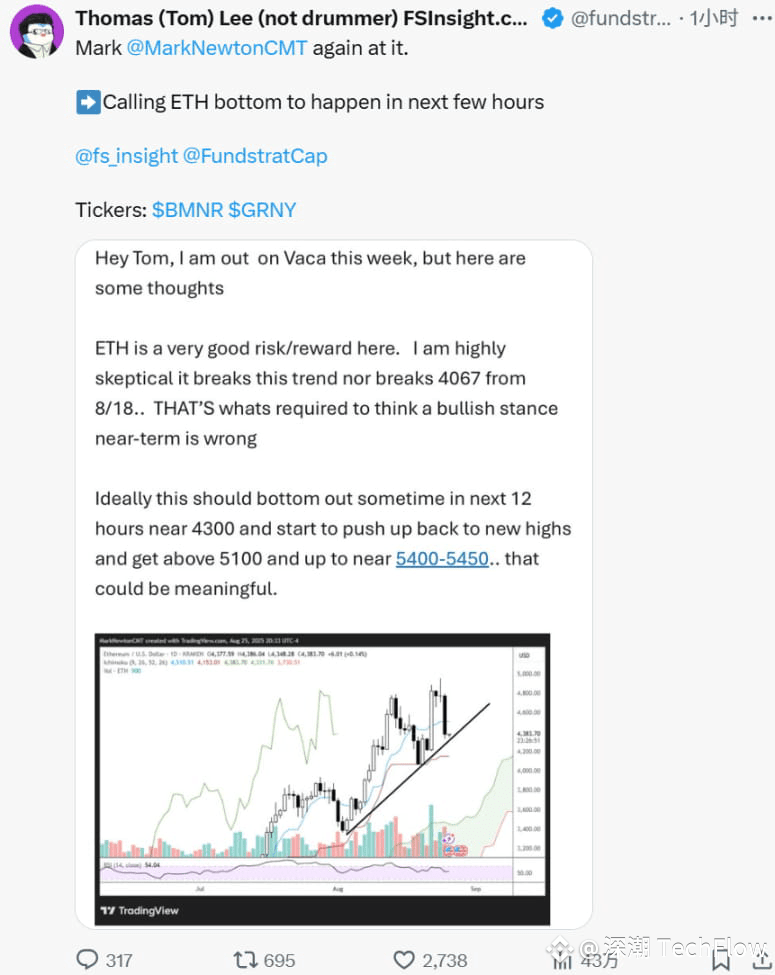Bookmark this tweet
775x975 pixels.
tap(721, 960)
